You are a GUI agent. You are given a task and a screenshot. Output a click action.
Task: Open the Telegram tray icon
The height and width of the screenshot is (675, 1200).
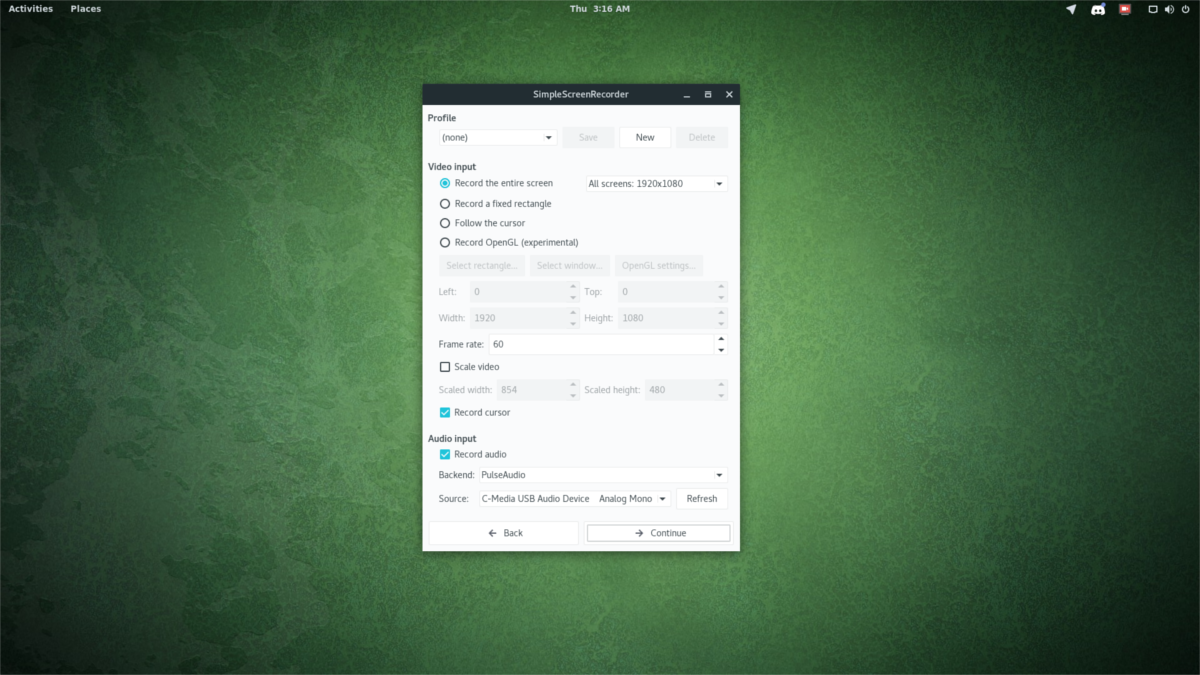point(1071,9)
